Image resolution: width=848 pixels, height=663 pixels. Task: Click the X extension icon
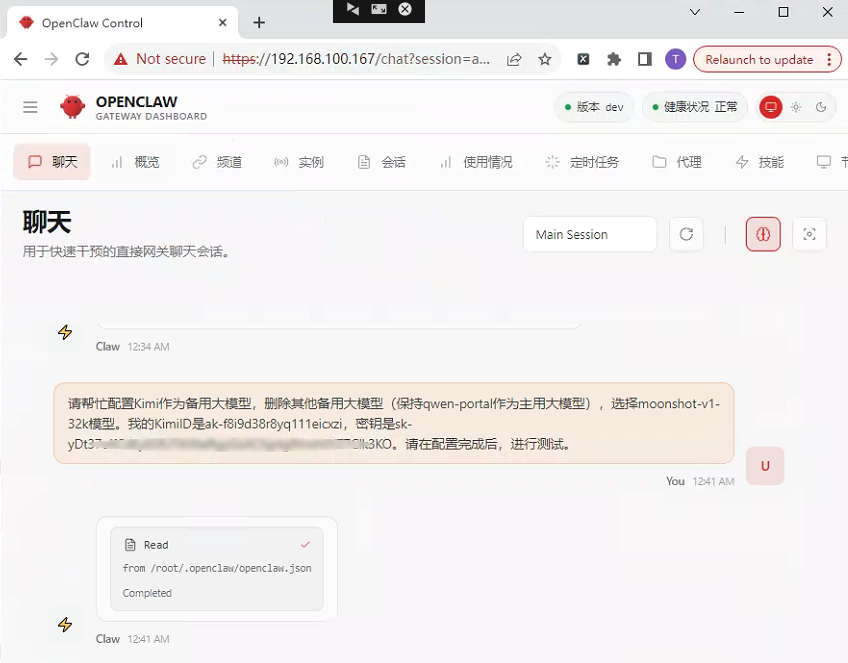(x=583, y=59)
